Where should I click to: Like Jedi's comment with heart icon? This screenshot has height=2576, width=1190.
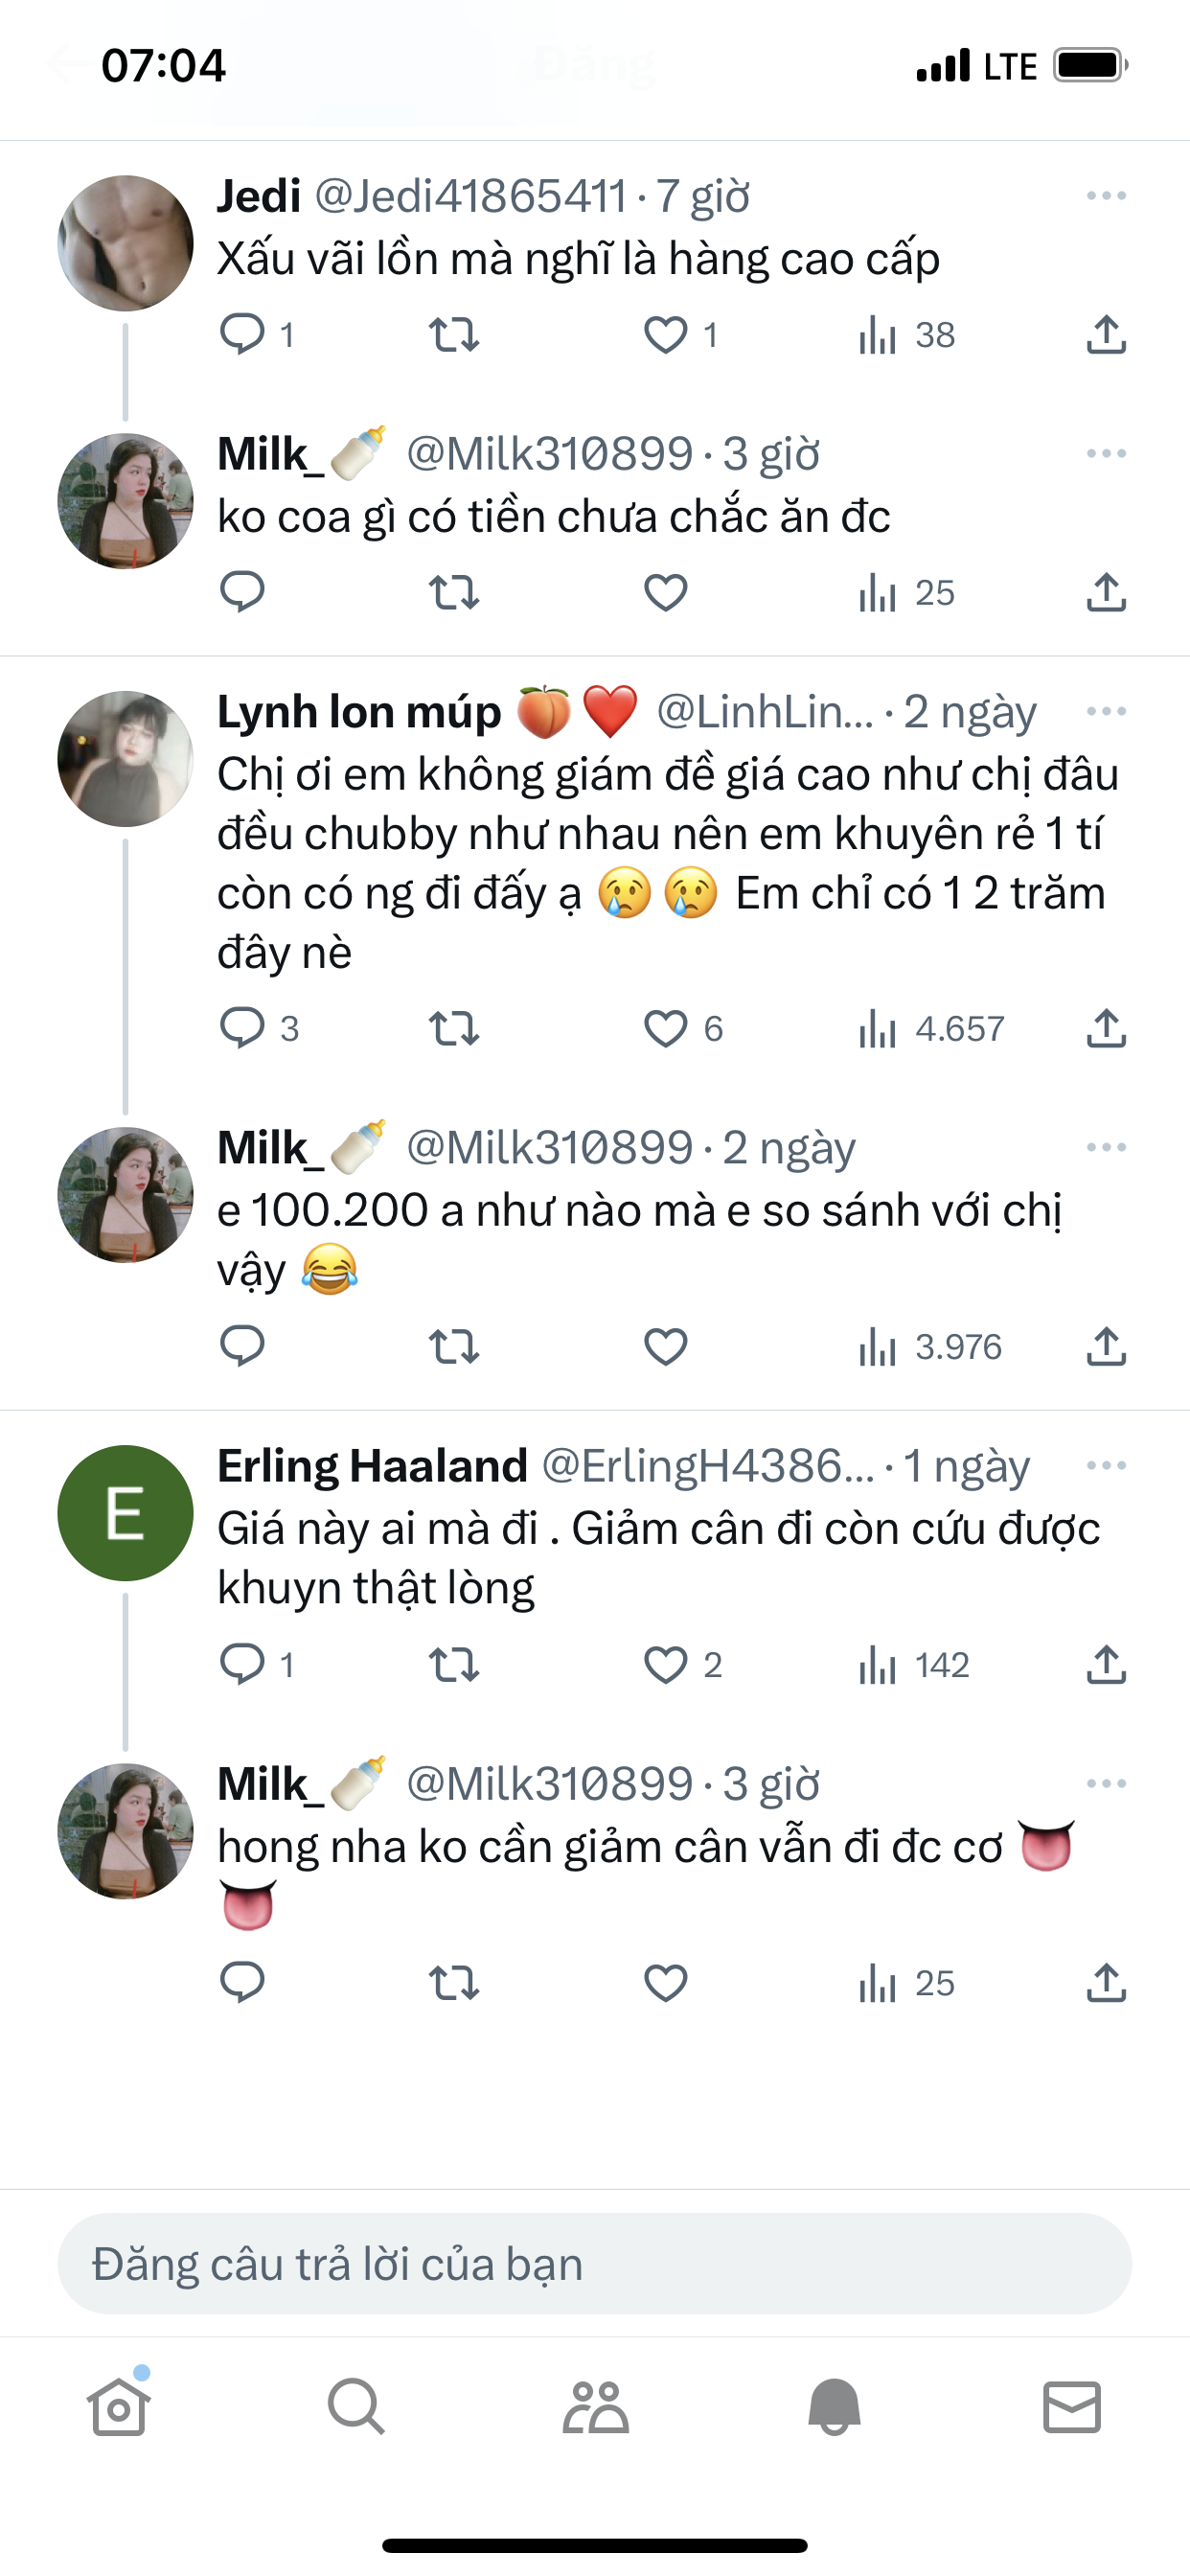pyautogui.click(x=665, y=335)
